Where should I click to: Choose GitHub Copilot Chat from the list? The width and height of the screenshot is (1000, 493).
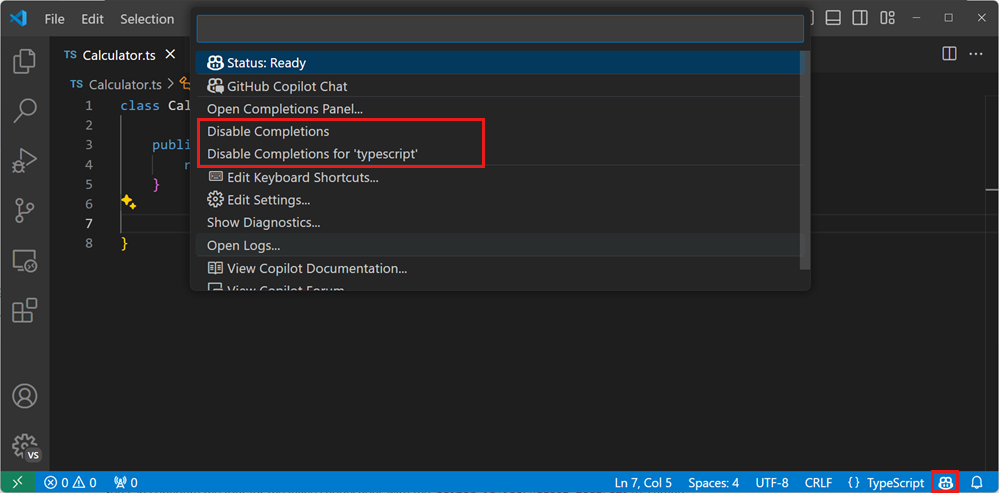click(x=286, y=86)
